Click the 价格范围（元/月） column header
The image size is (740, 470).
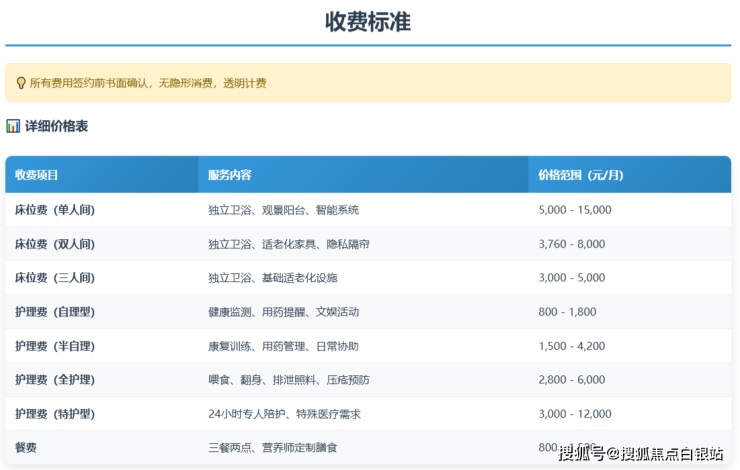coord(580,175)
